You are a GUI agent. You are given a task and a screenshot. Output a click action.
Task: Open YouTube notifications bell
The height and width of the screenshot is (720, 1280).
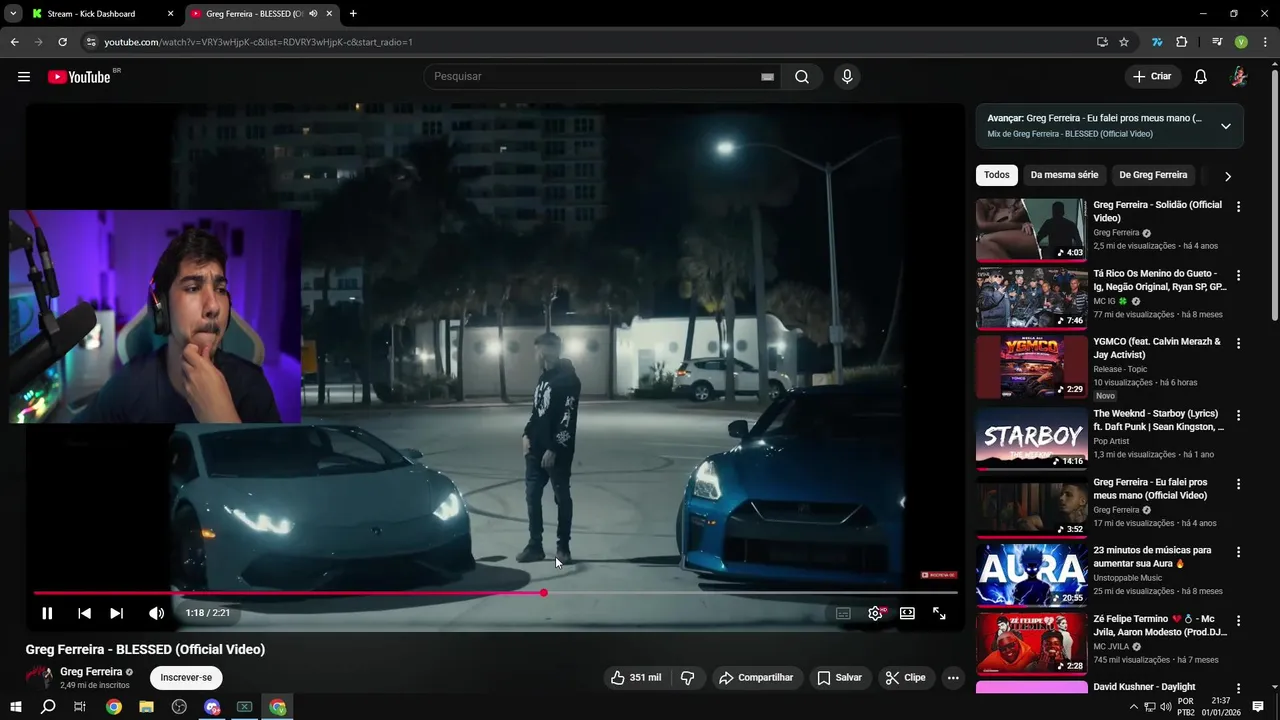tap(1201, 77)
